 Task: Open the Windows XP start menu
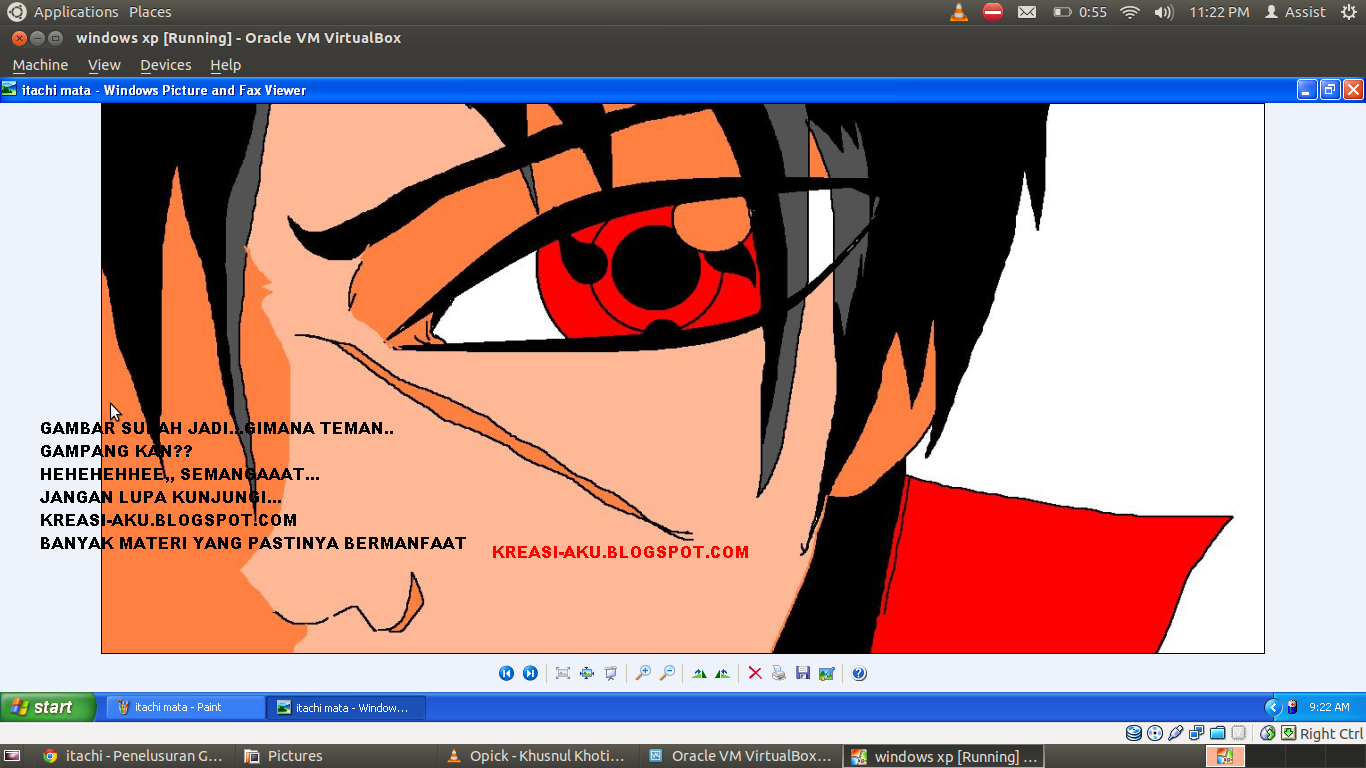point(47,707)
